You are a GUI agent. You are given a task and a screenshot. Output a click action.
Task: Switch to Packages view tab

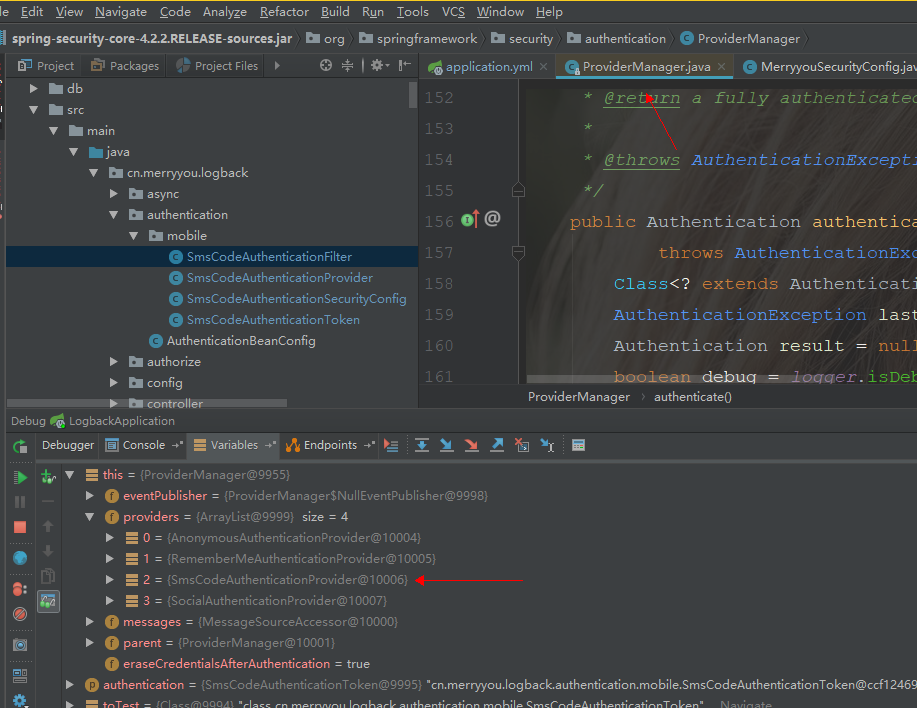click(125, 65)
